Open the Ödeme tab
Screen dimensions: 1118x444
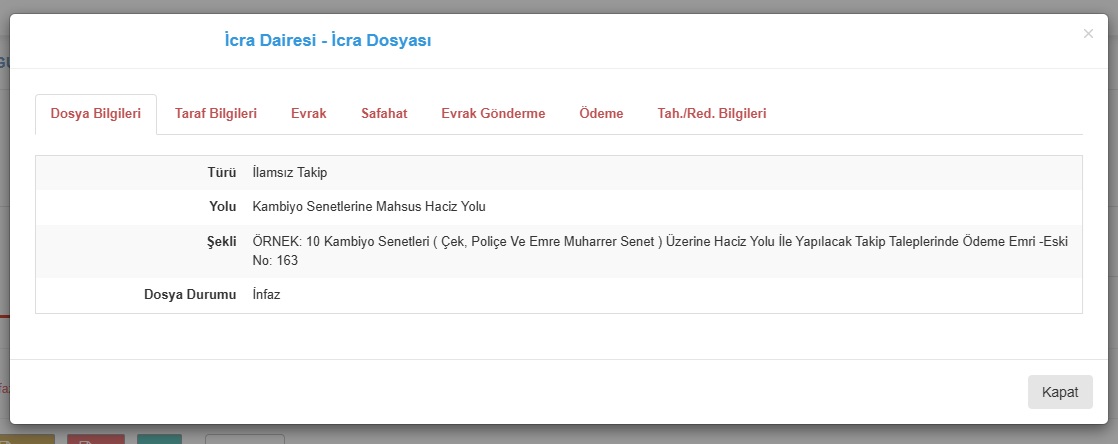click(x=601, y=114)
